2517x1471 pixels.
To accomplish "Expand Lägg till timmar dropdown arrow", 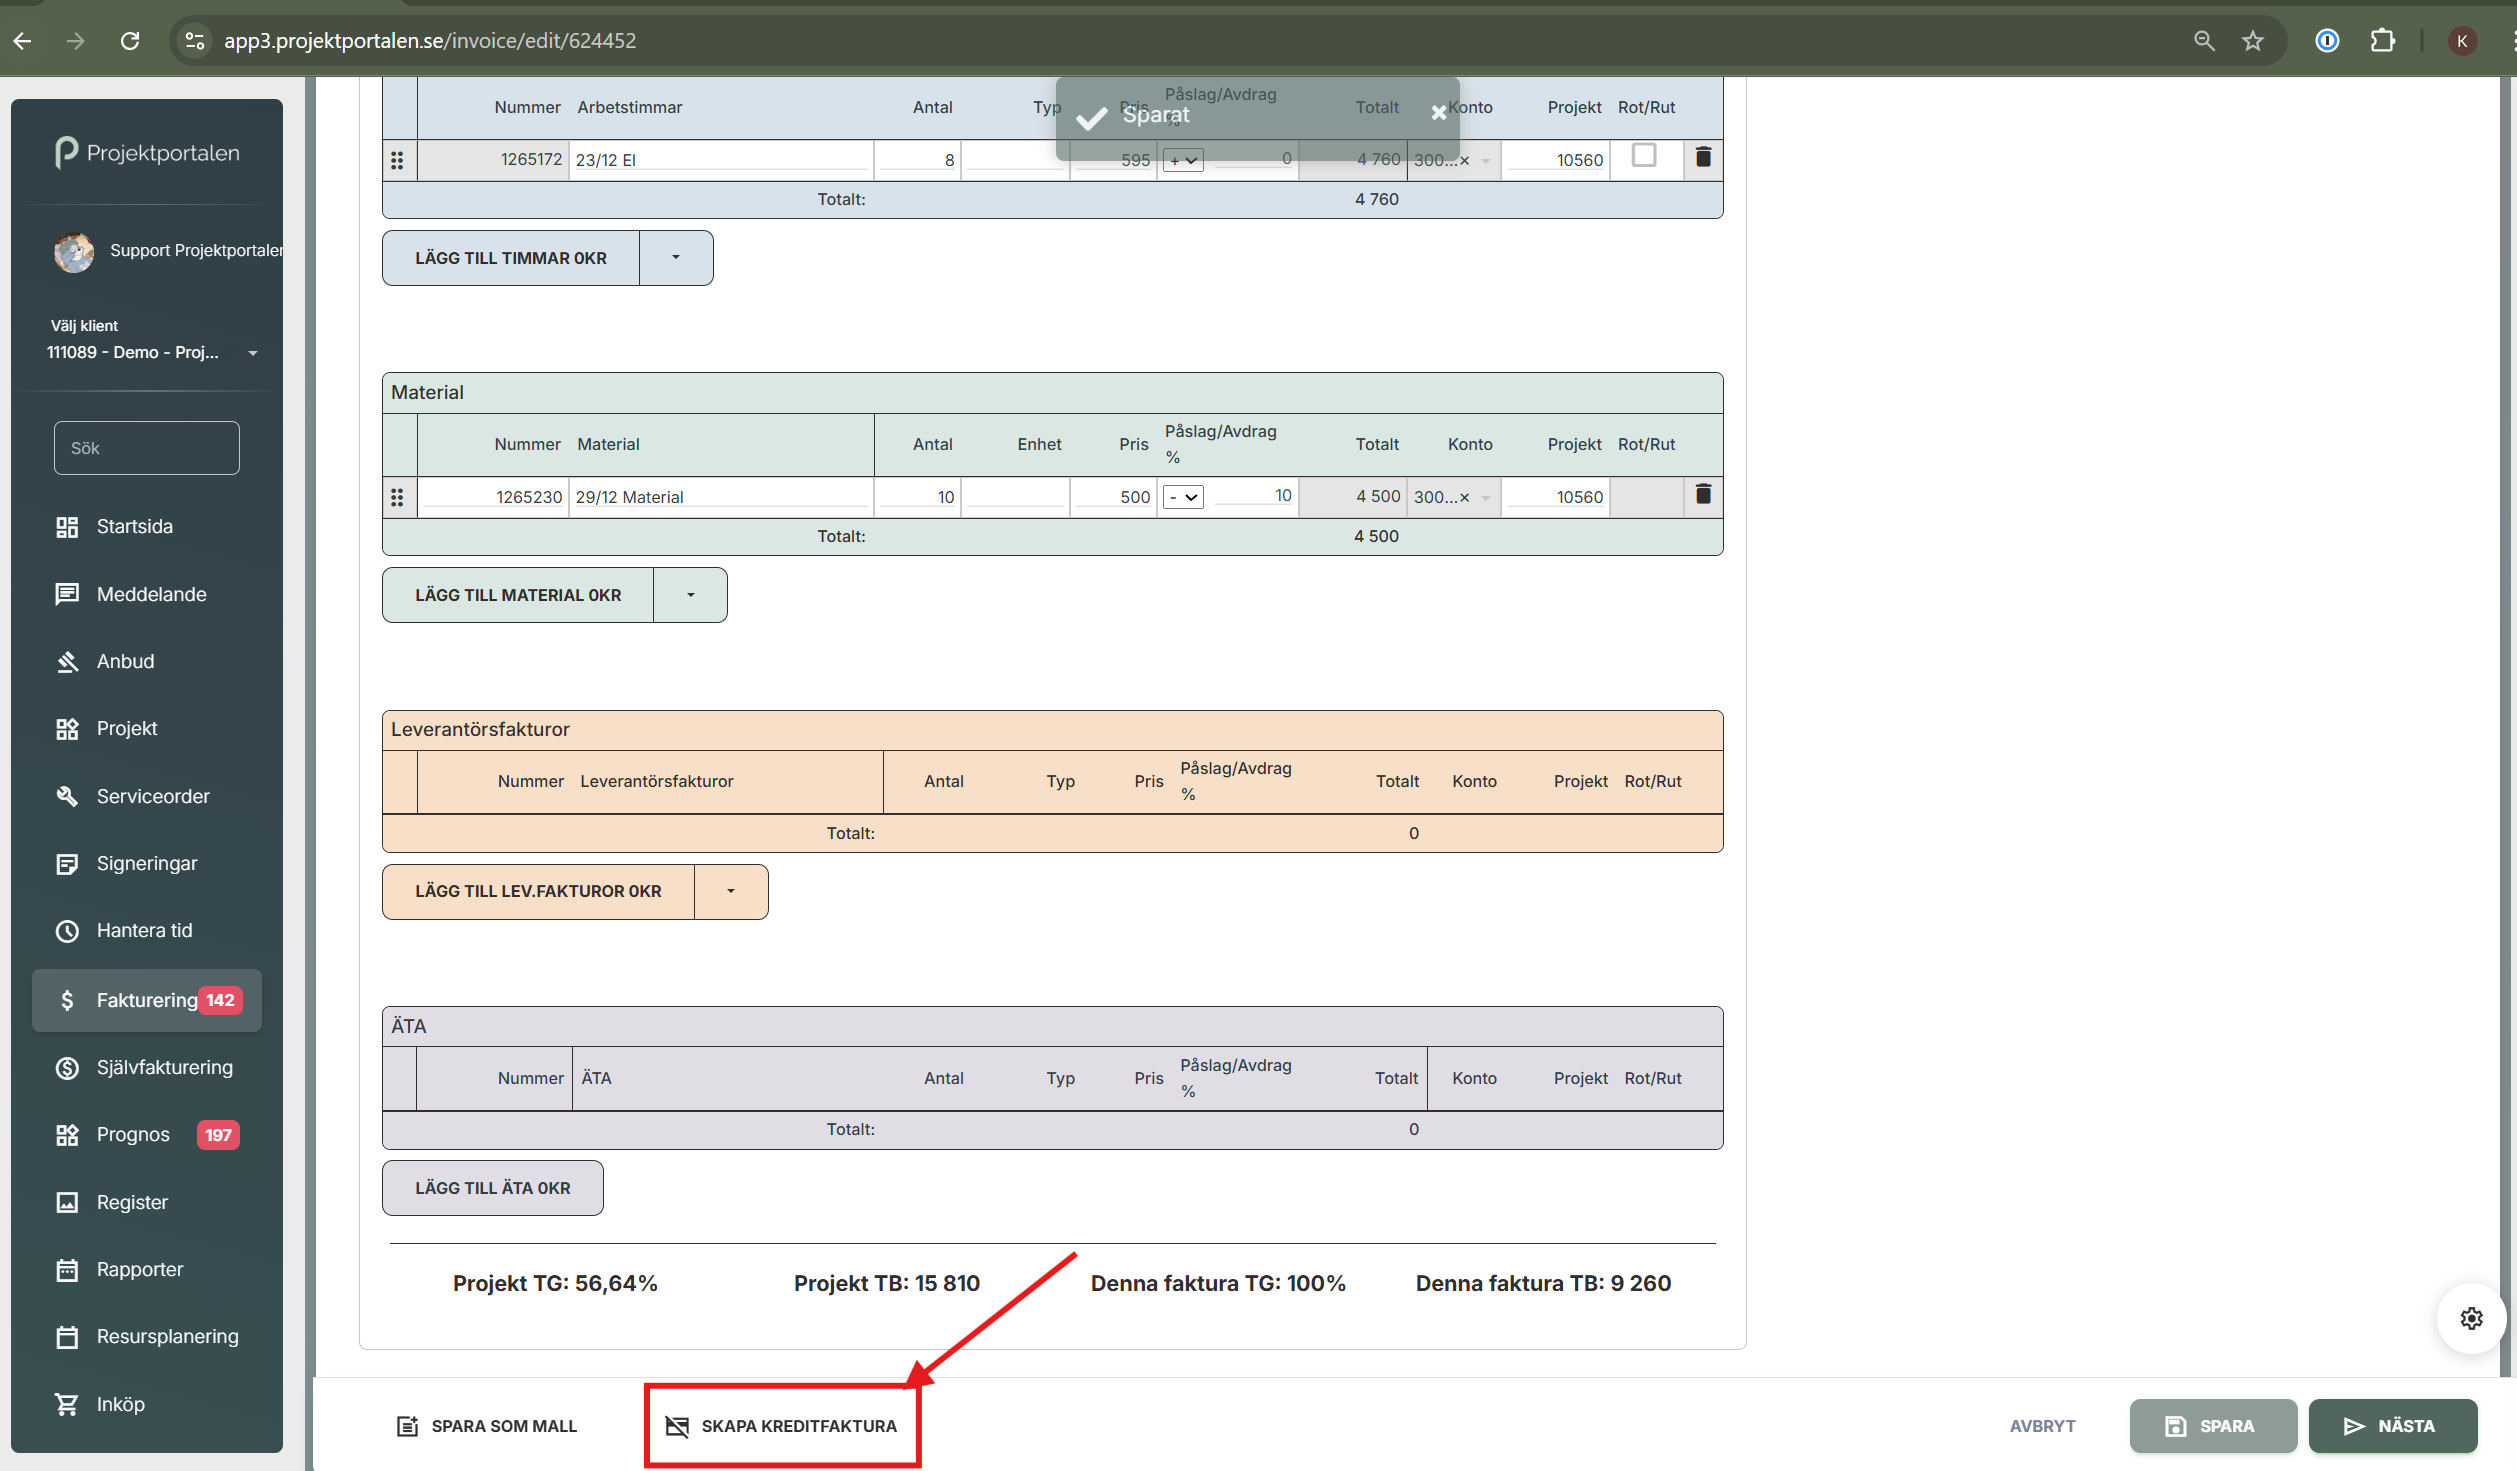I will [676, 258].
